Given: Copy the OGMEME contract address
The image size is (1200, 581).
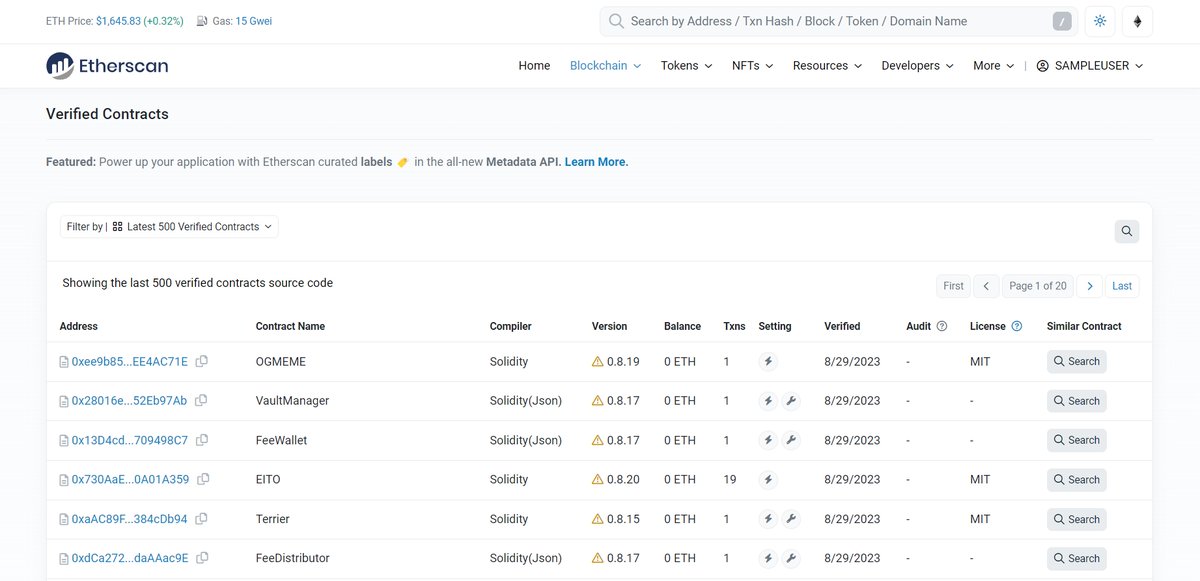Looking at the screenshot, I should 201,361.
